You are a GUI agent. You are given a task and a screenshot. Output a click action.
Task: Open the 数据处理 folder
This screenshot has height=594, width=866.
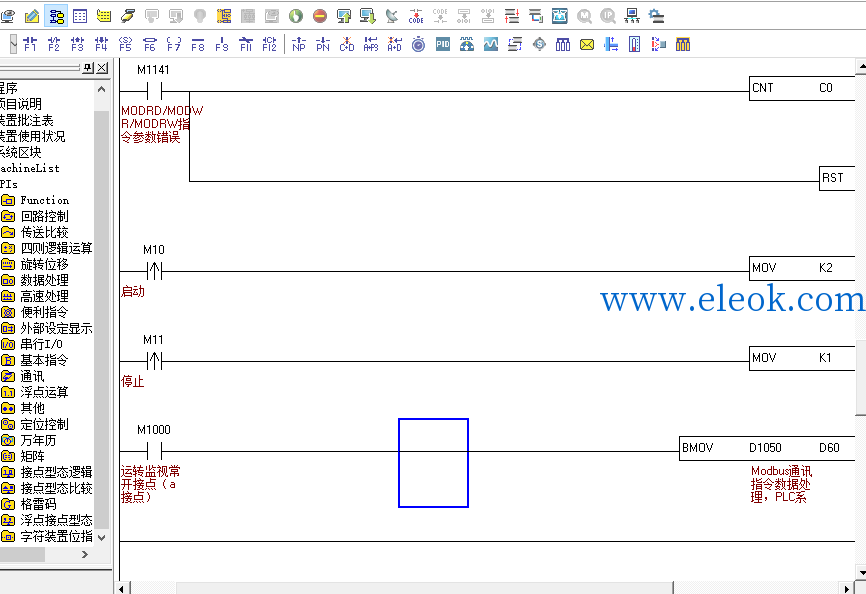(x=44, y=280)
